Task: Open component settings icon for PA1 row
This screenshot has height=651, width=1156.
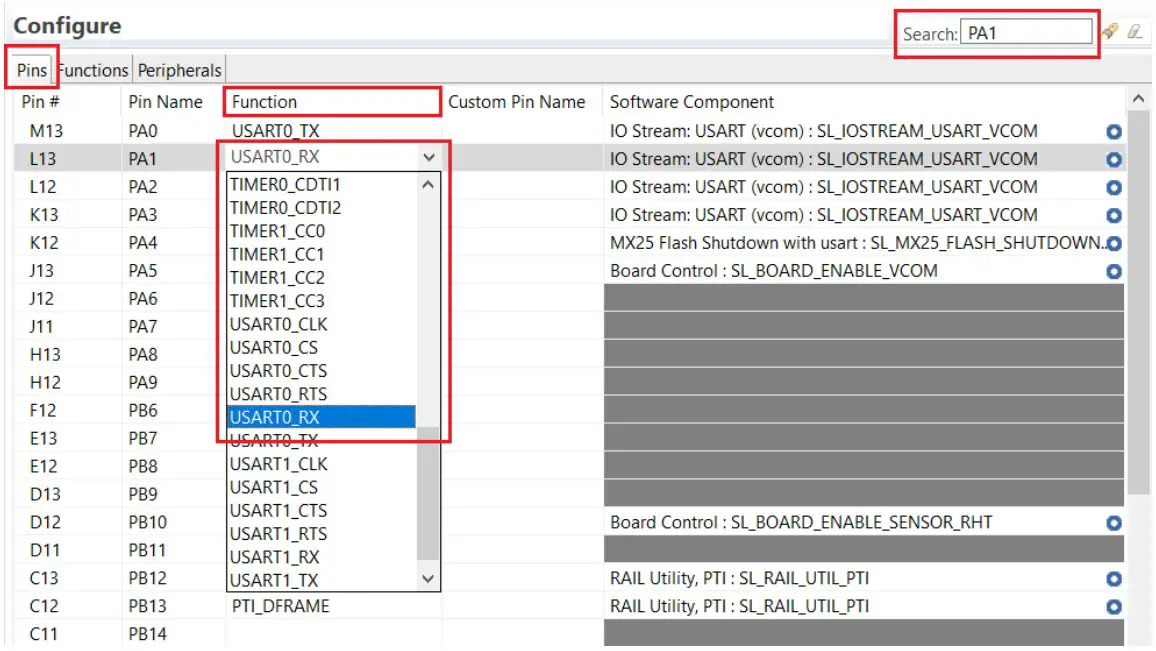Action: tap(1114, 159)
